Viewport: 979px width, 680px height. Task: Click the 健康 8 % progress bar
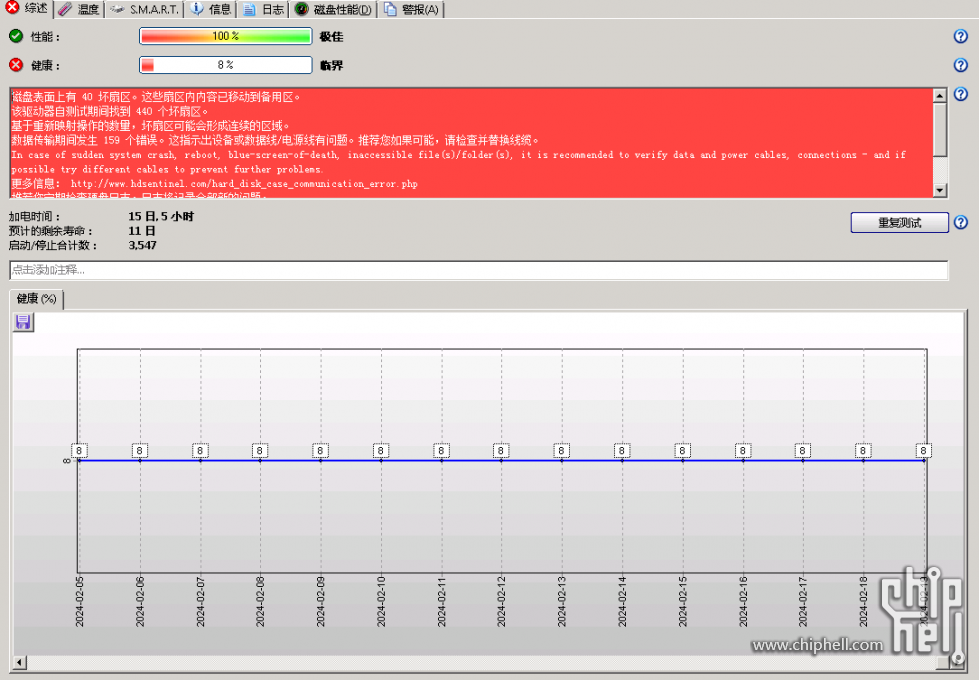pos(225,65)
